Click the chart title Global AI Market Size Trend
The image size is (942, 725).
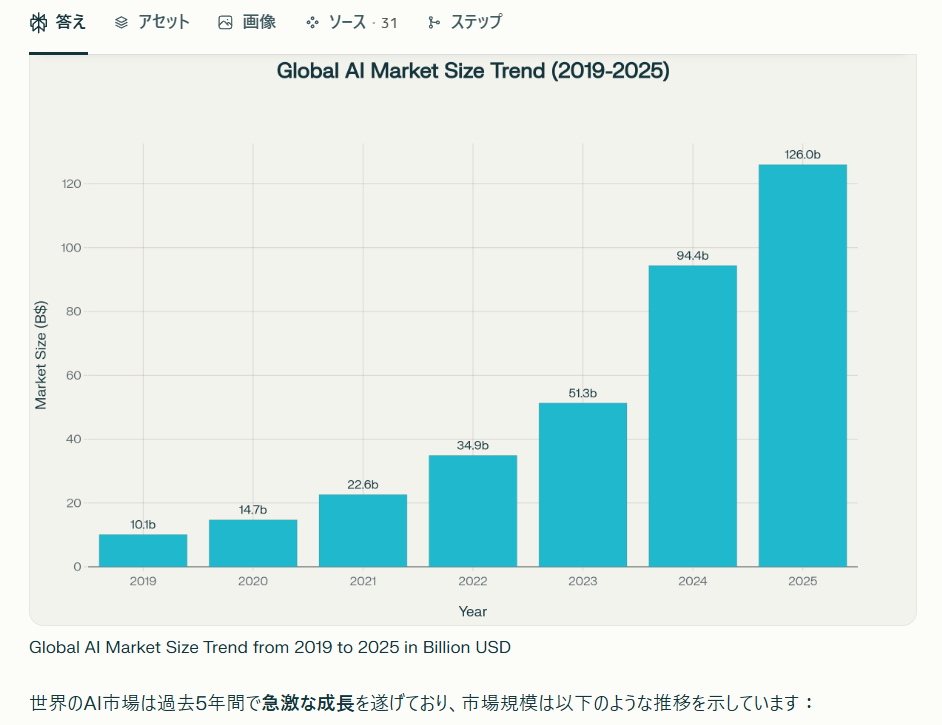pos(472,71)
